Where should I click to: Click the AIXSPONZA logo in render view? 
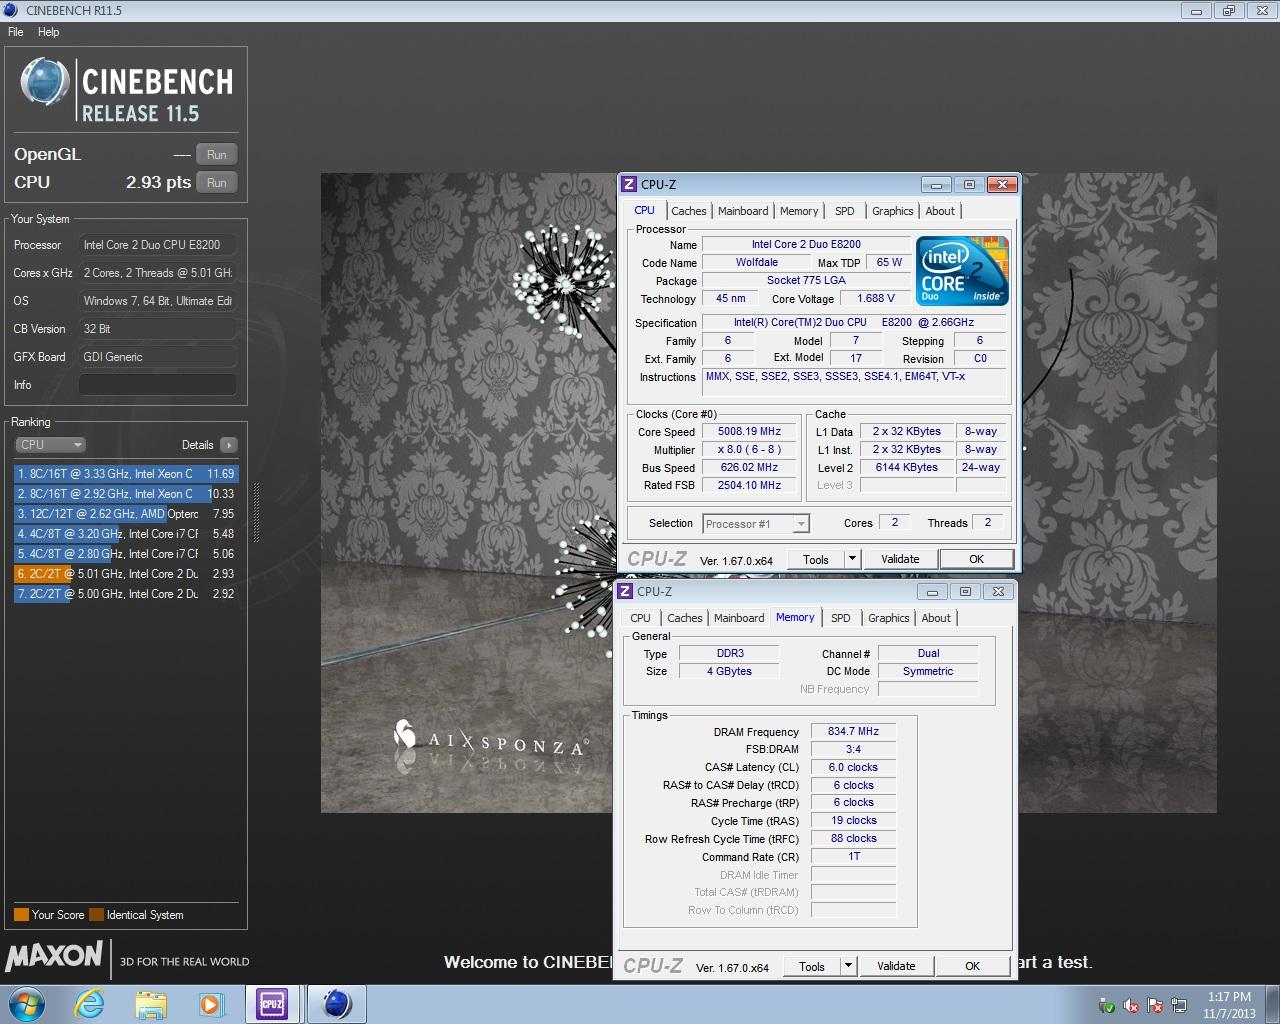490,738
